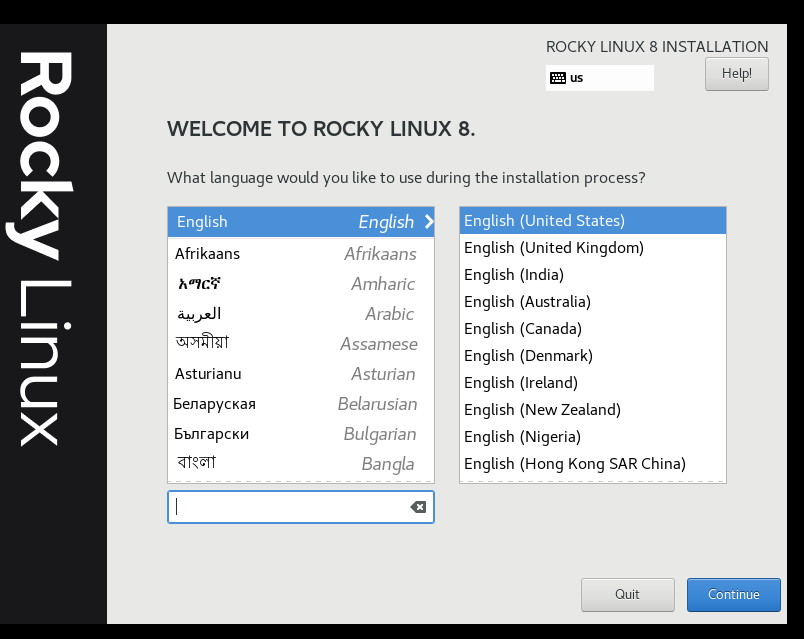The image size is (804, 639).
Task: Select Bangla from the language list
Action: click(301, 464)
